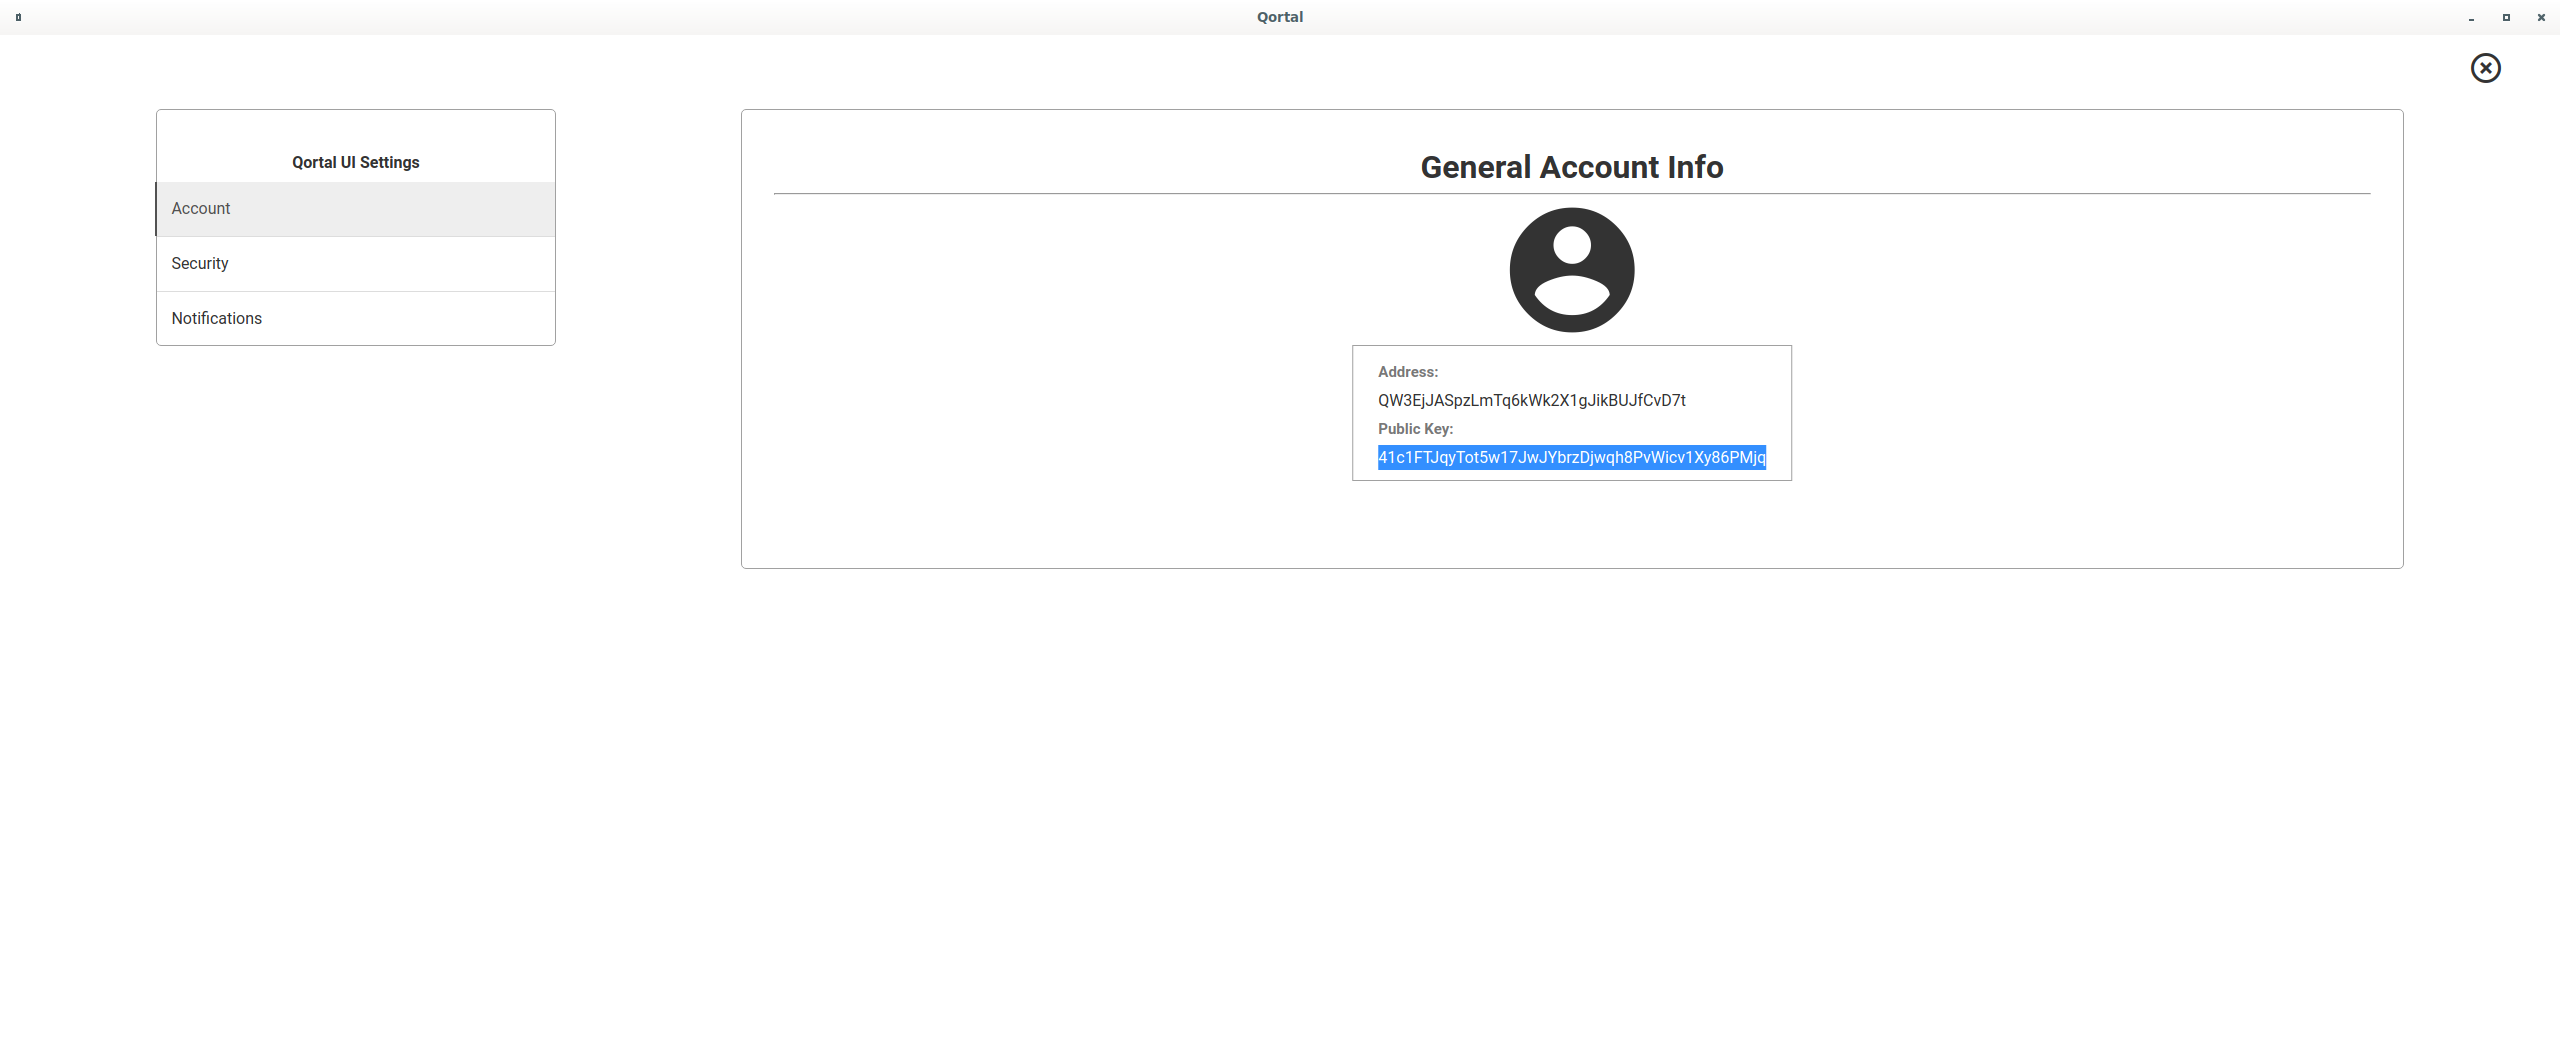Click the address QW3EjJASpzLmTq6kWk2X1gJikBUJfCvD7t
Viewport: 2560px width, 1054px height.
[x=1531, y=400]
